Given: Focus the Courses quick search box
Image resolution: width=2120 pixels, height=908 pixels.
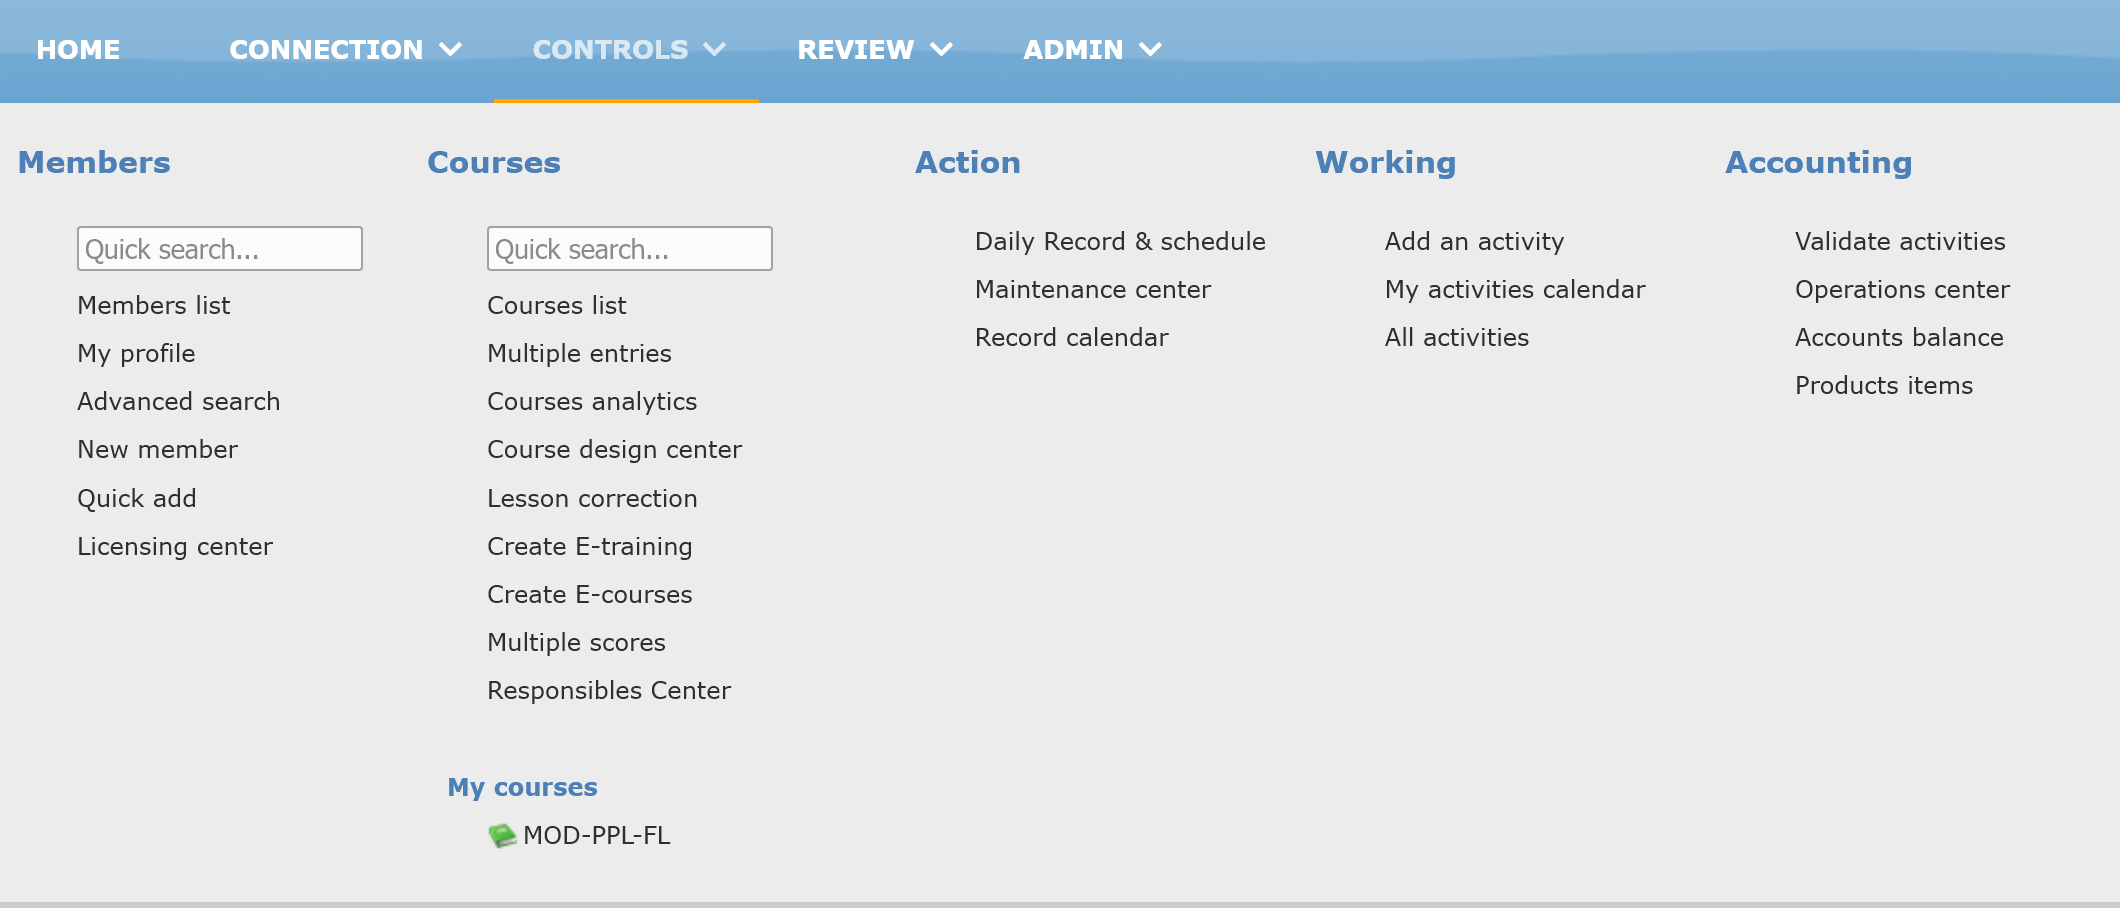Looking at the screenshot, I should (x=630, y=249).
